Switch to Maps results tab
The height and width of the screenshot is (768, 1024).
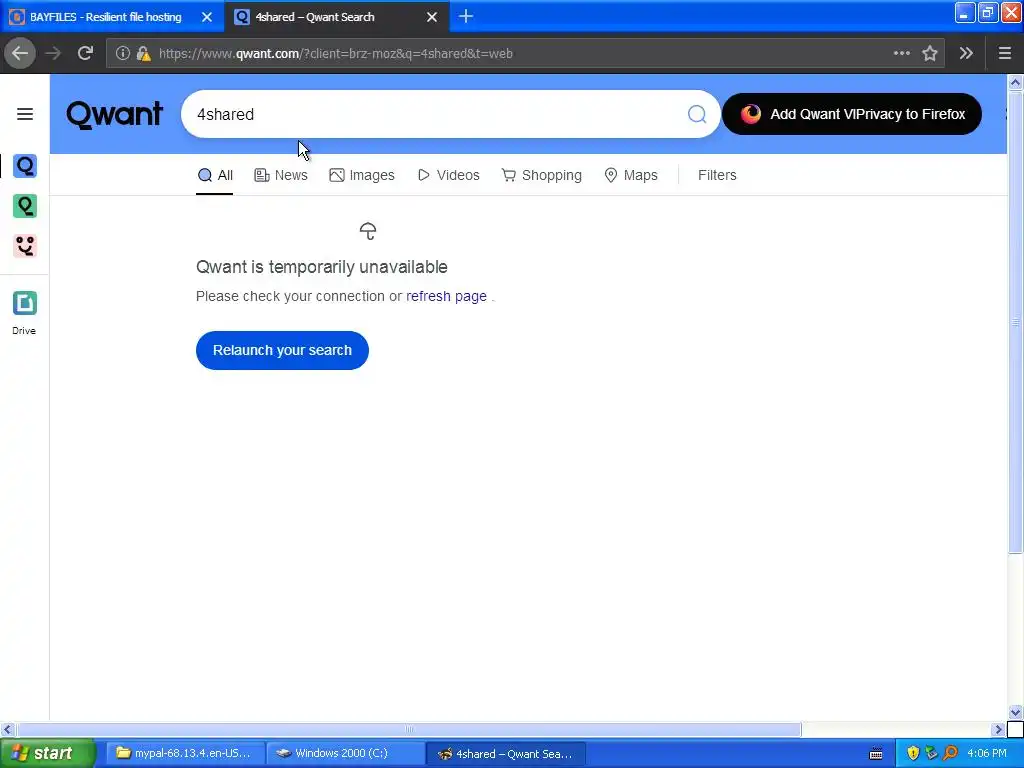coord(631,175)
